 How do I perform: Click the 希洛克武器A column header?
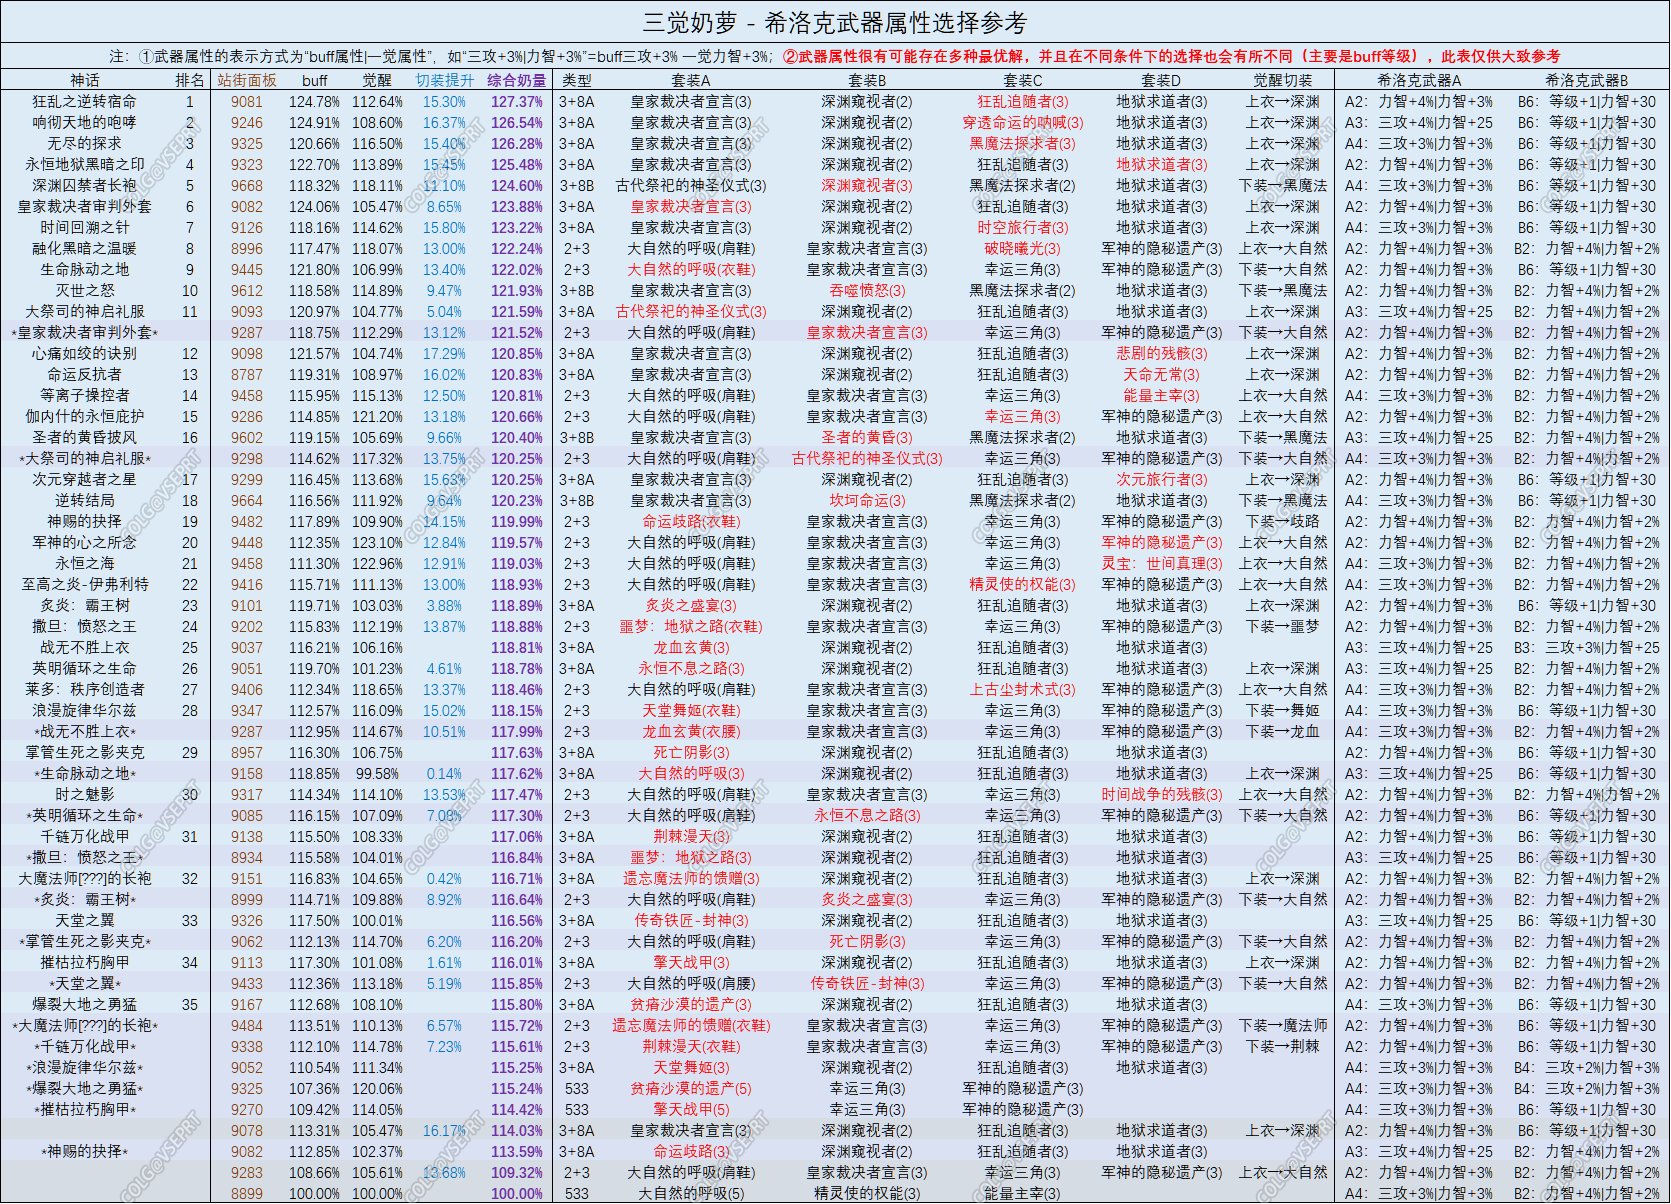pos(1418,80)
